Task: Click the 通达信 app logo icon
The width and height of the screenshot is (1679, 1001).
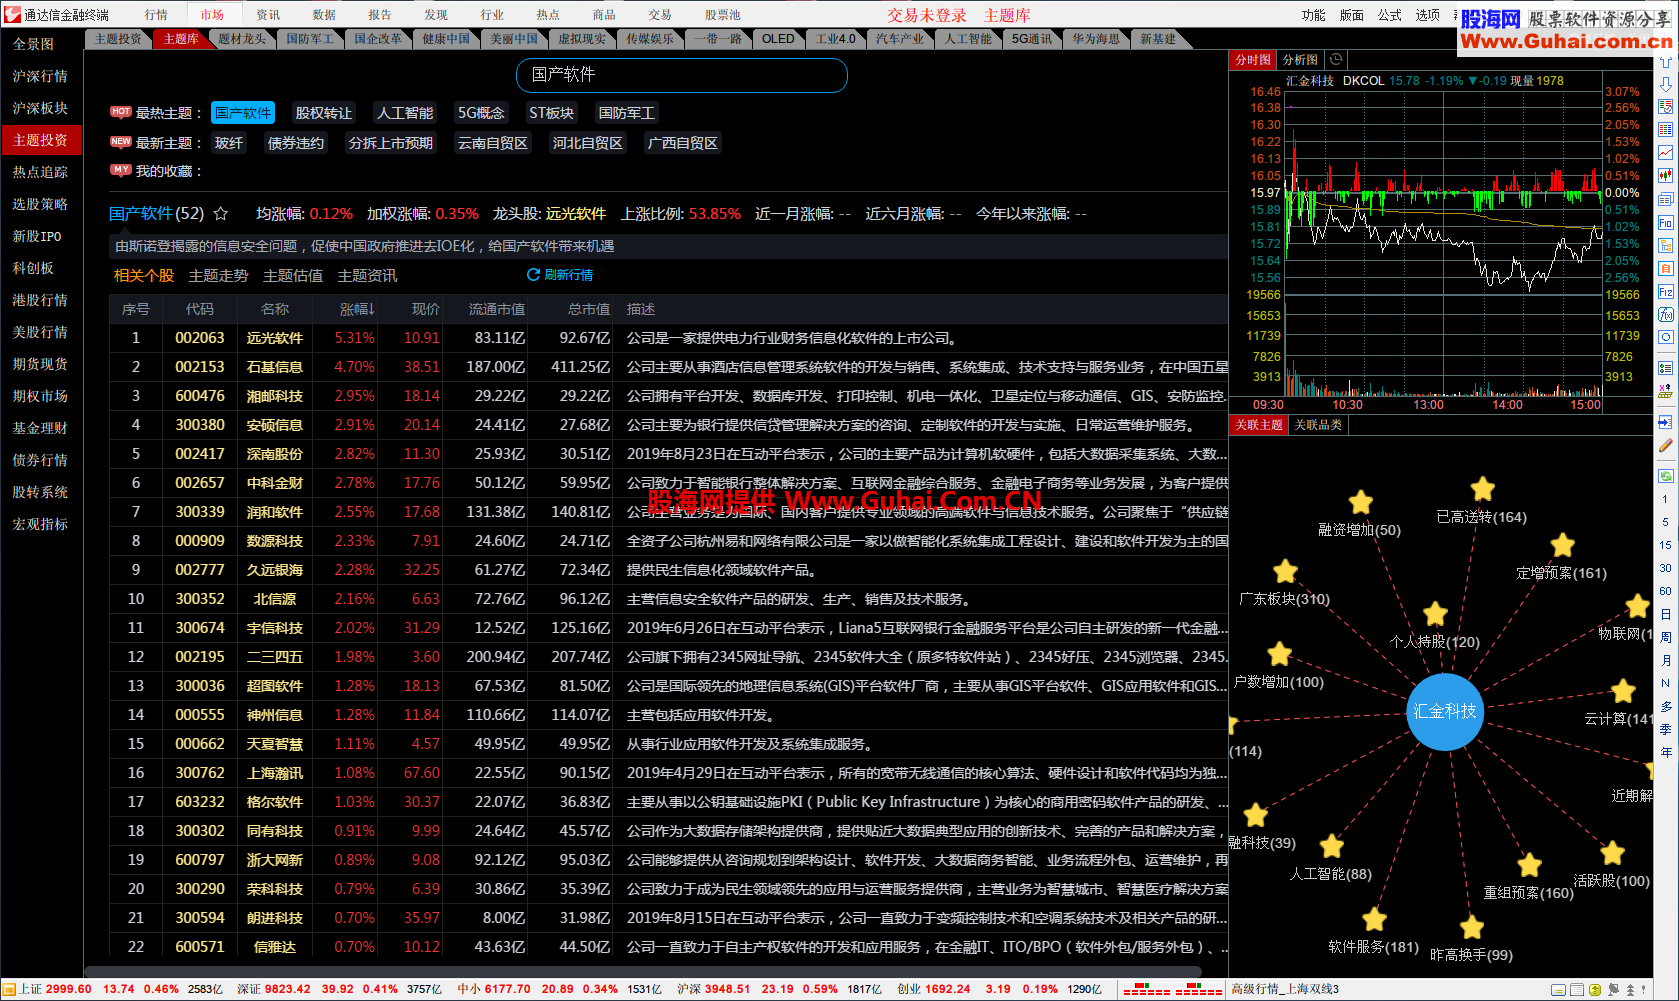Action: click(x=12, y=14)
